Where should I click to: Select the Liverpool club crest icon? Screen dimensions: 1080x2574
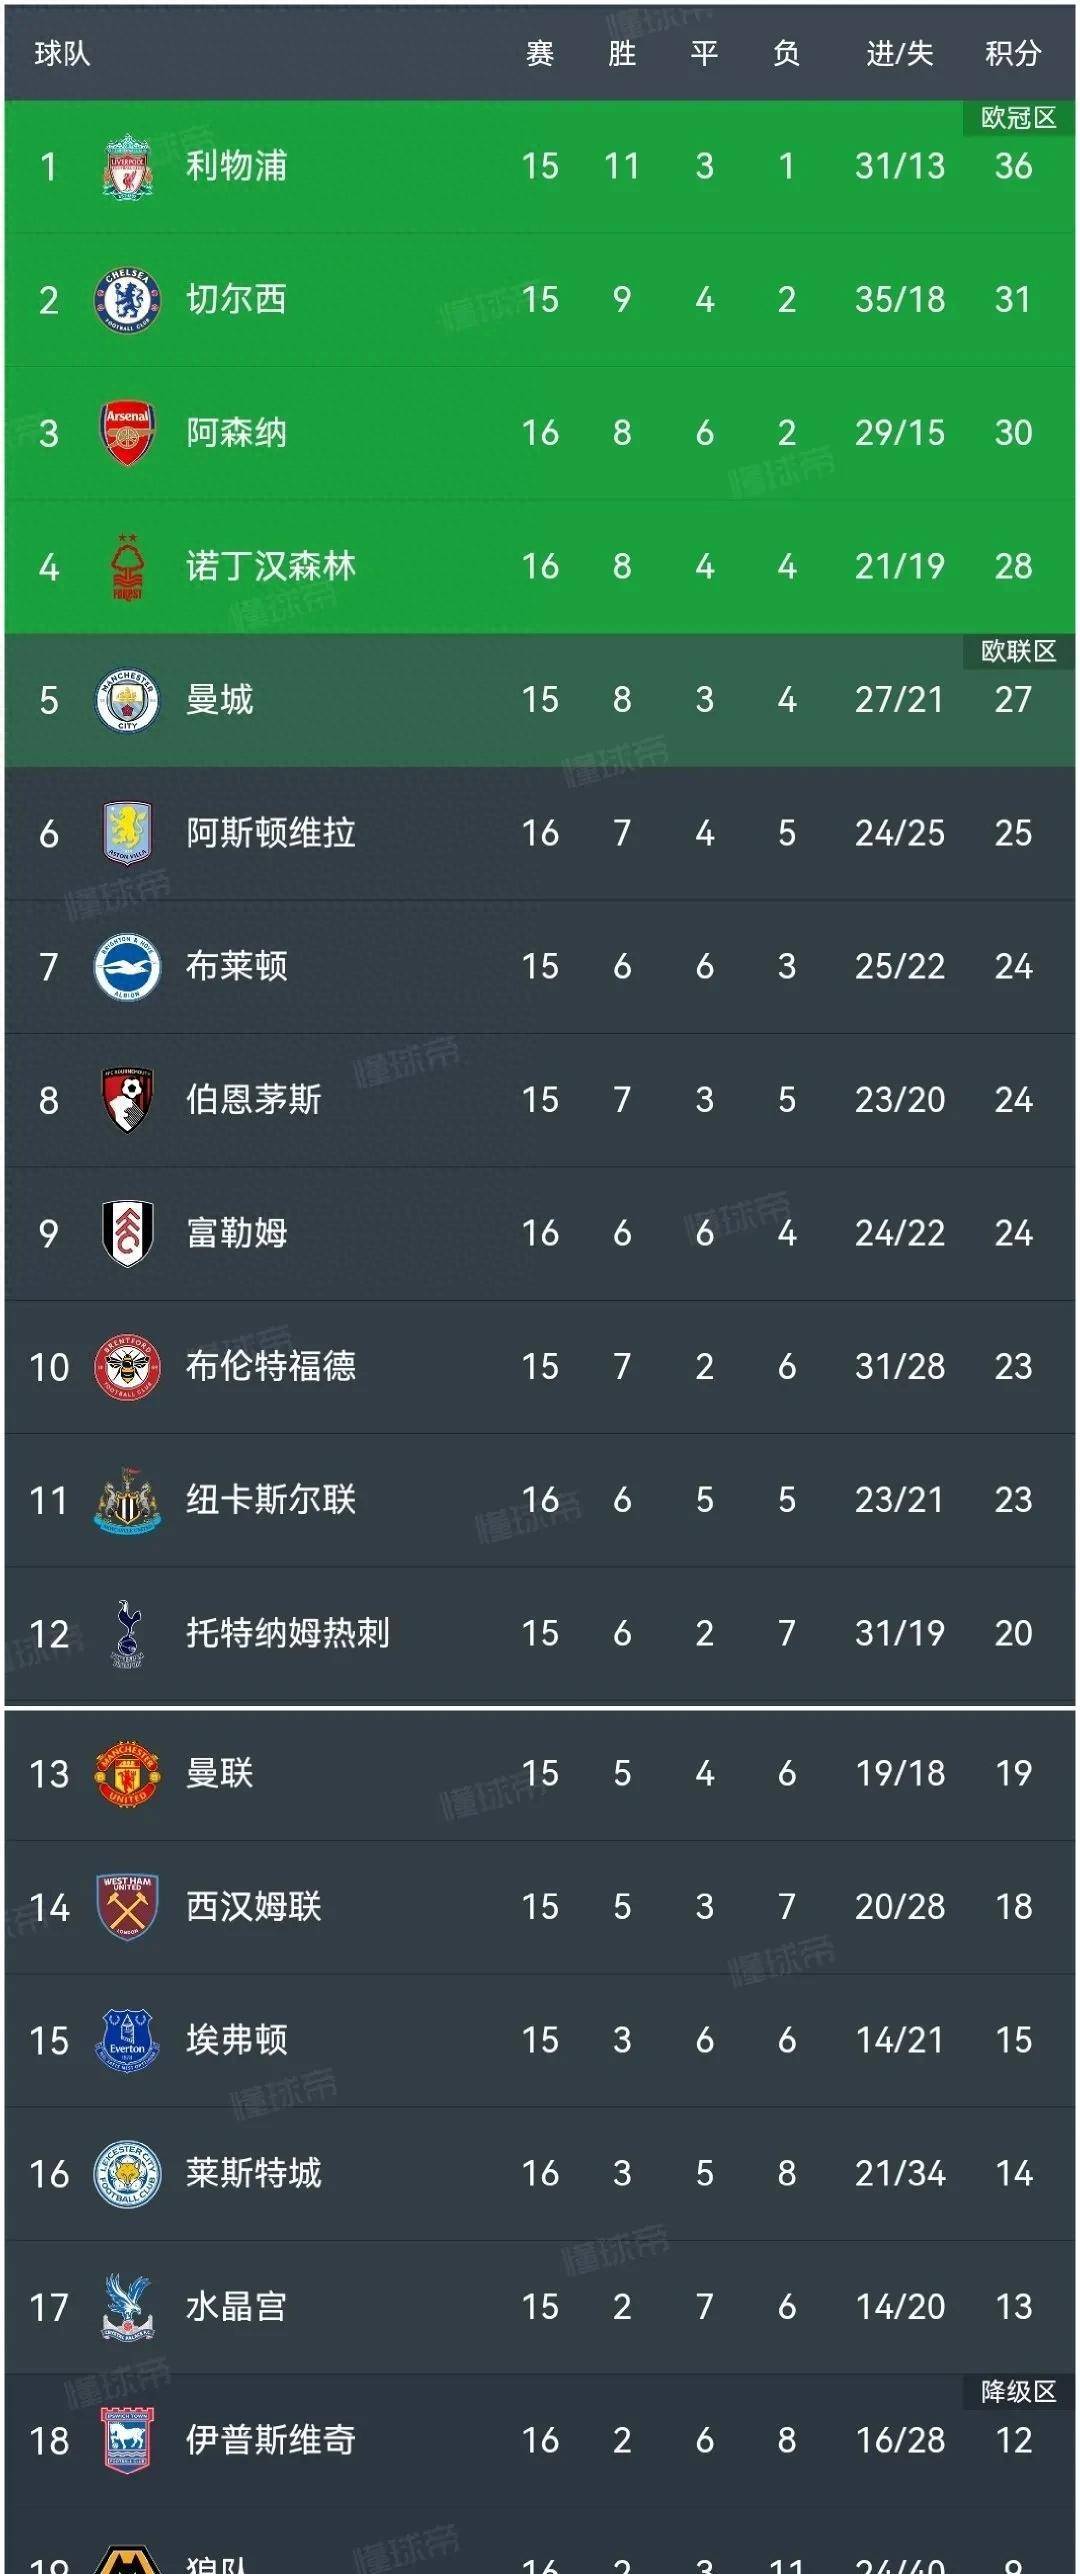[x=127, y=167]
